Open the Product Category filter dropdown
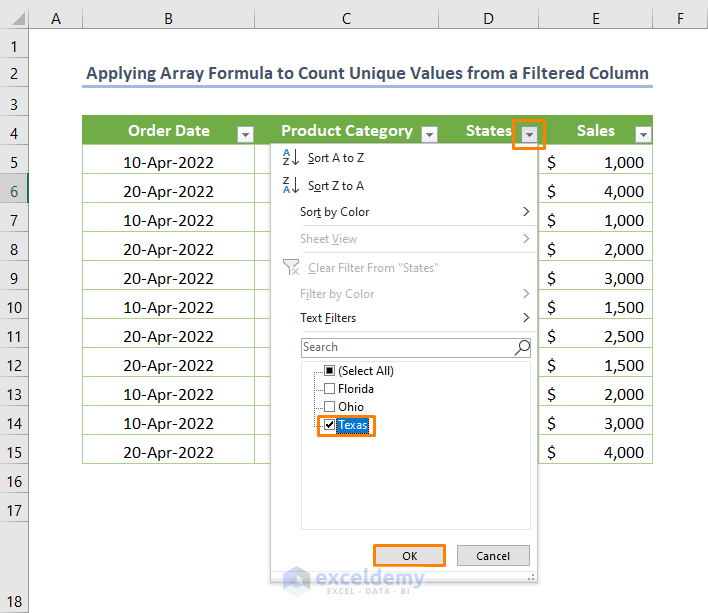 click(429, 134)
